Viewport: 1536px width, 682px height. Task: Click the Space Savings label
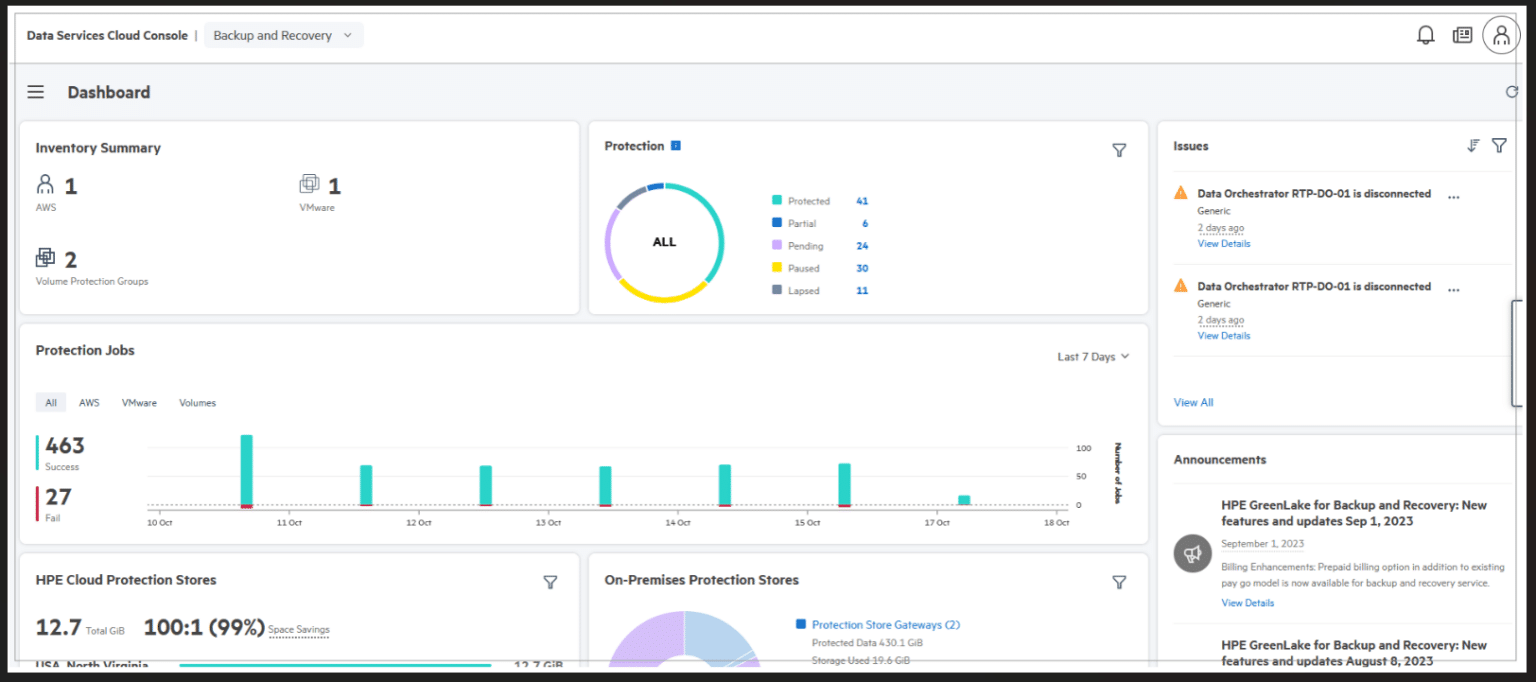point(299,630)
